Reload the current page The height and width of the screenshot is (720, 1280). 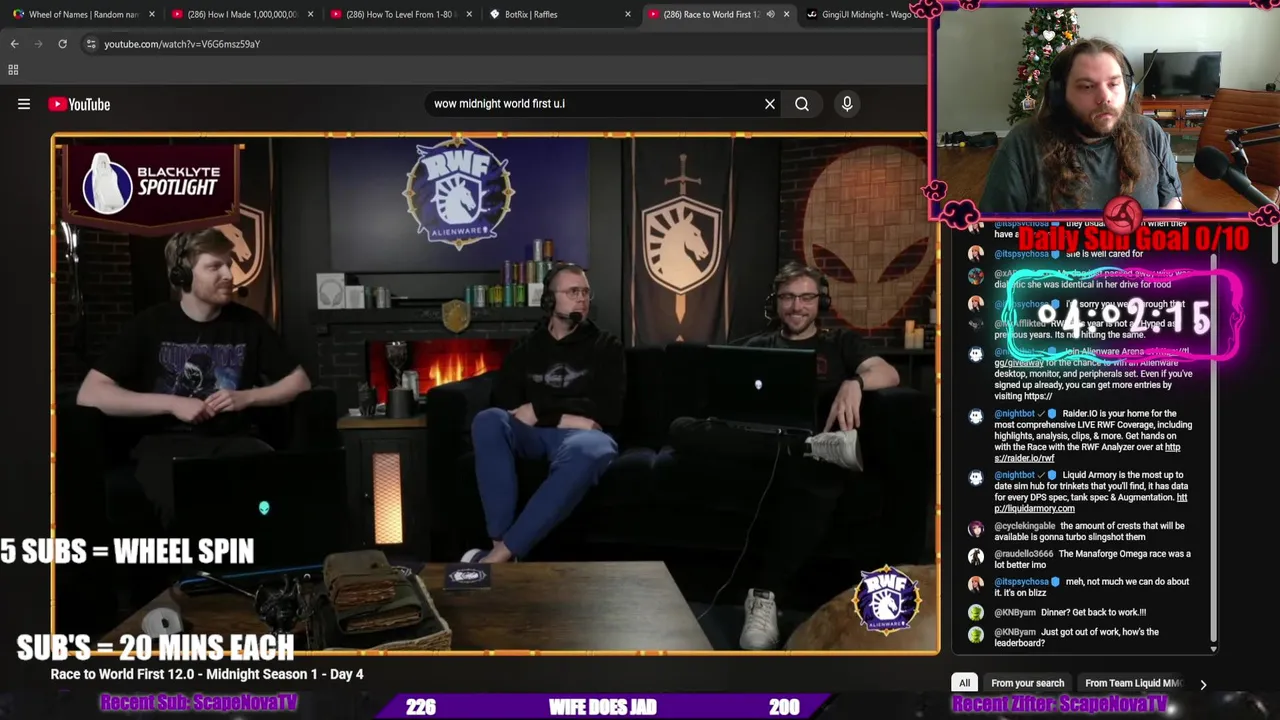pos(62,44)
